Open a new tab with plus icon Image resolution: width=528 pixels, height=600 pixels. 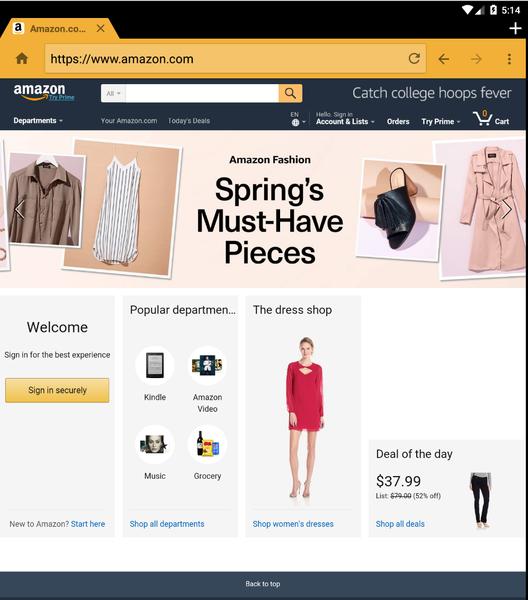tap(515, 28)
